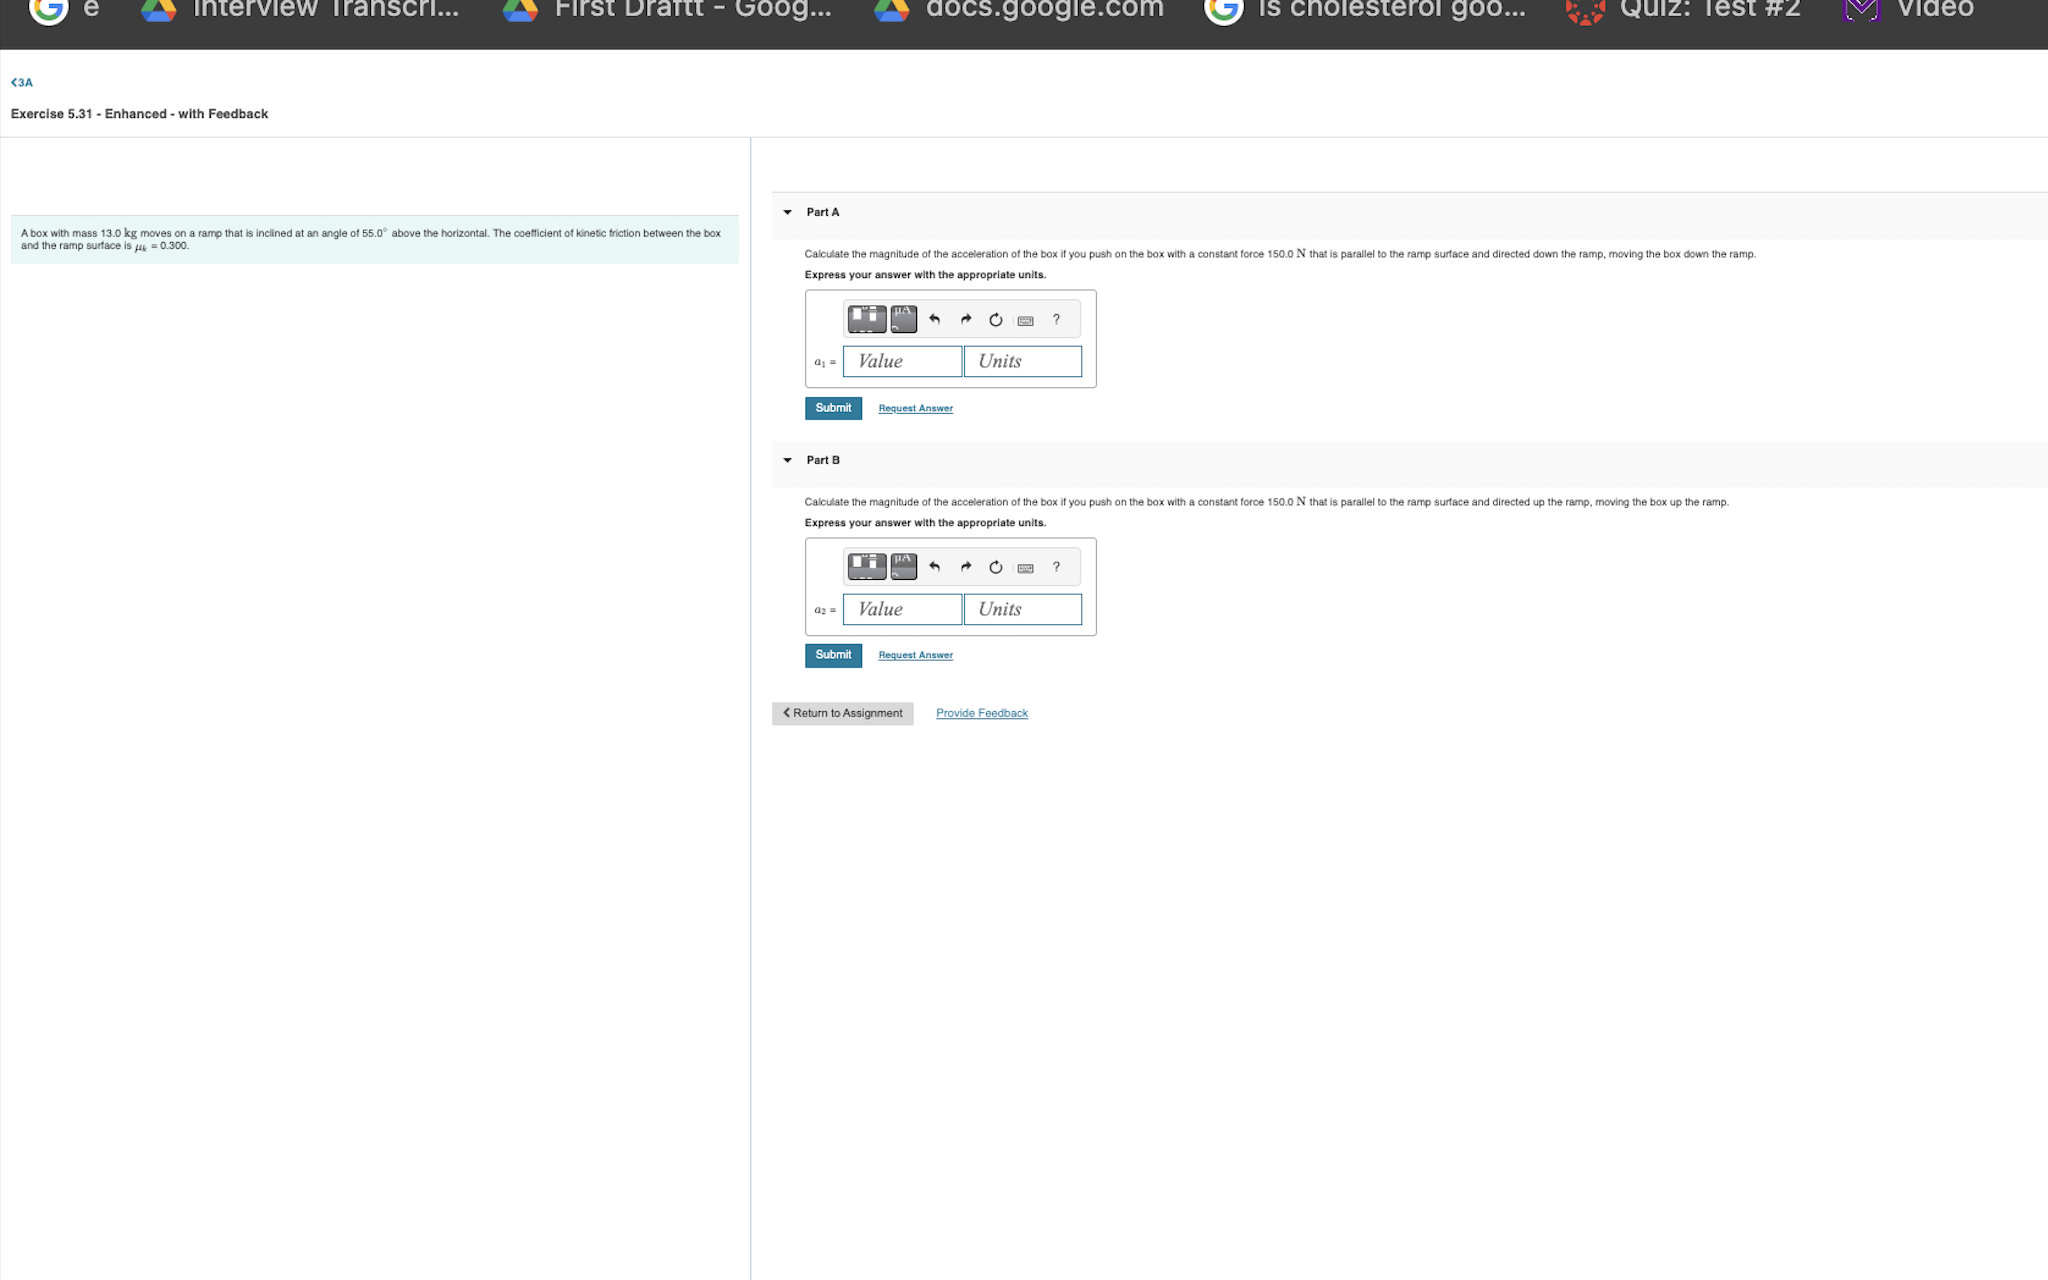
Task: Open keyboard shortcuts icon in Part B toolbar
Action: coord(1026,567)
